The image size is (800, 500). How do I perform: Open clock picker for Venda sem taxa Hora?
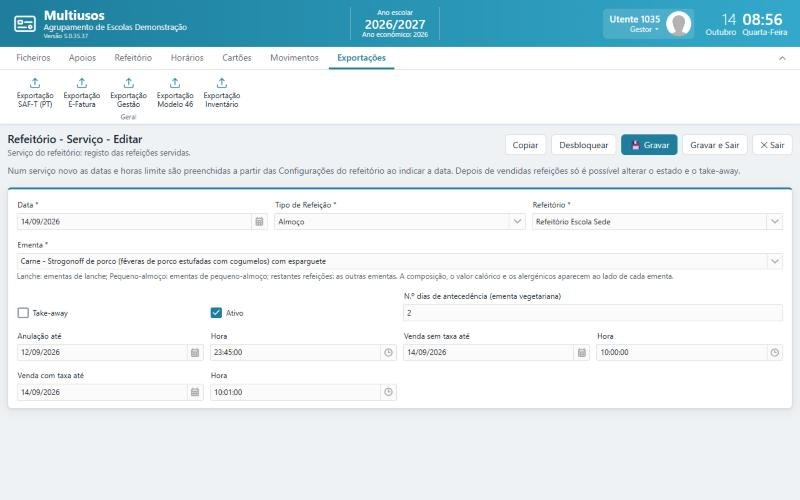774,353
